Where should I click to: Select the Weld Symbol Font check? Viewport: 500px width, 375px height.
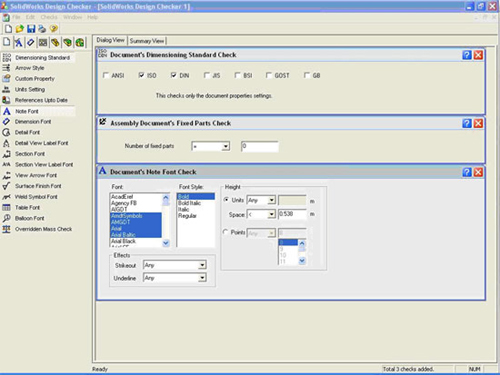pyautogui.click(x=30, y=197)
